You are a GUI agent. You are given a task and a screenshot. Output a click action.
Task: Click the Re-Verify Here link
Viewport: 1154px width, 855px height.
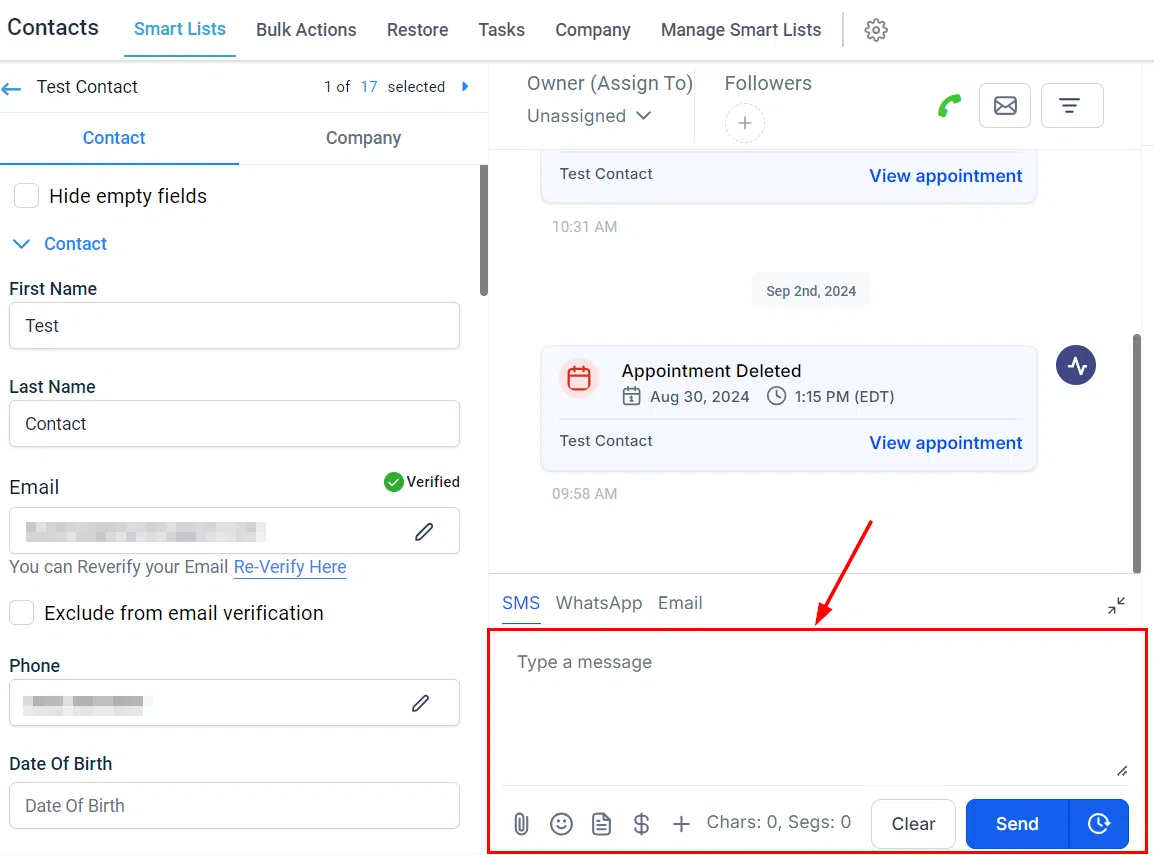click(x=290, y=567)
